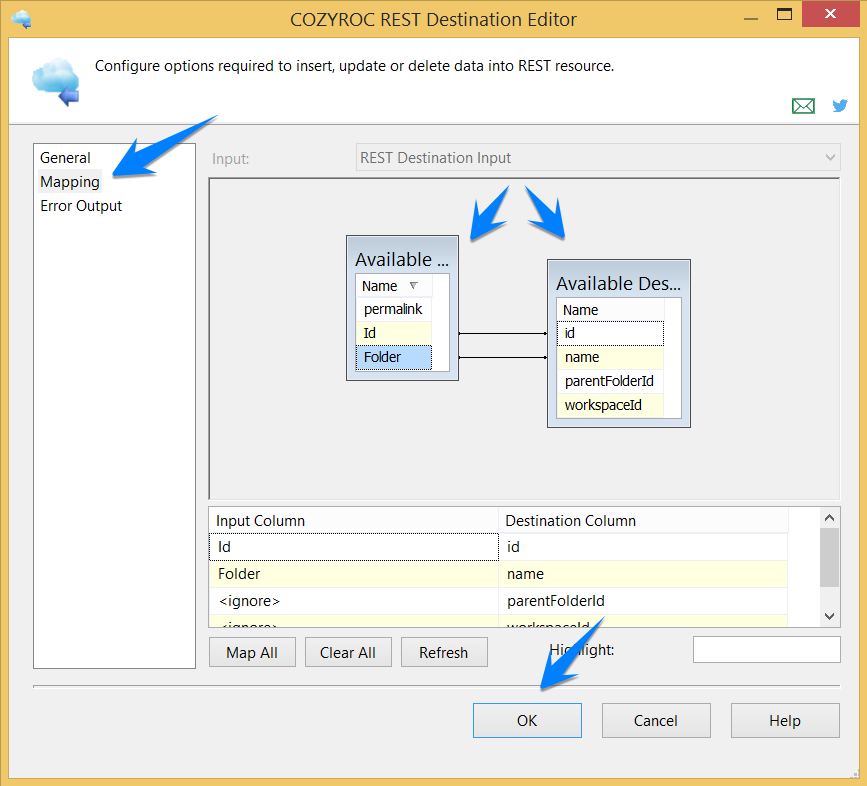Confirm with the OK button
The width and height of the screenshot is (867, 786).
pos(527,720)
